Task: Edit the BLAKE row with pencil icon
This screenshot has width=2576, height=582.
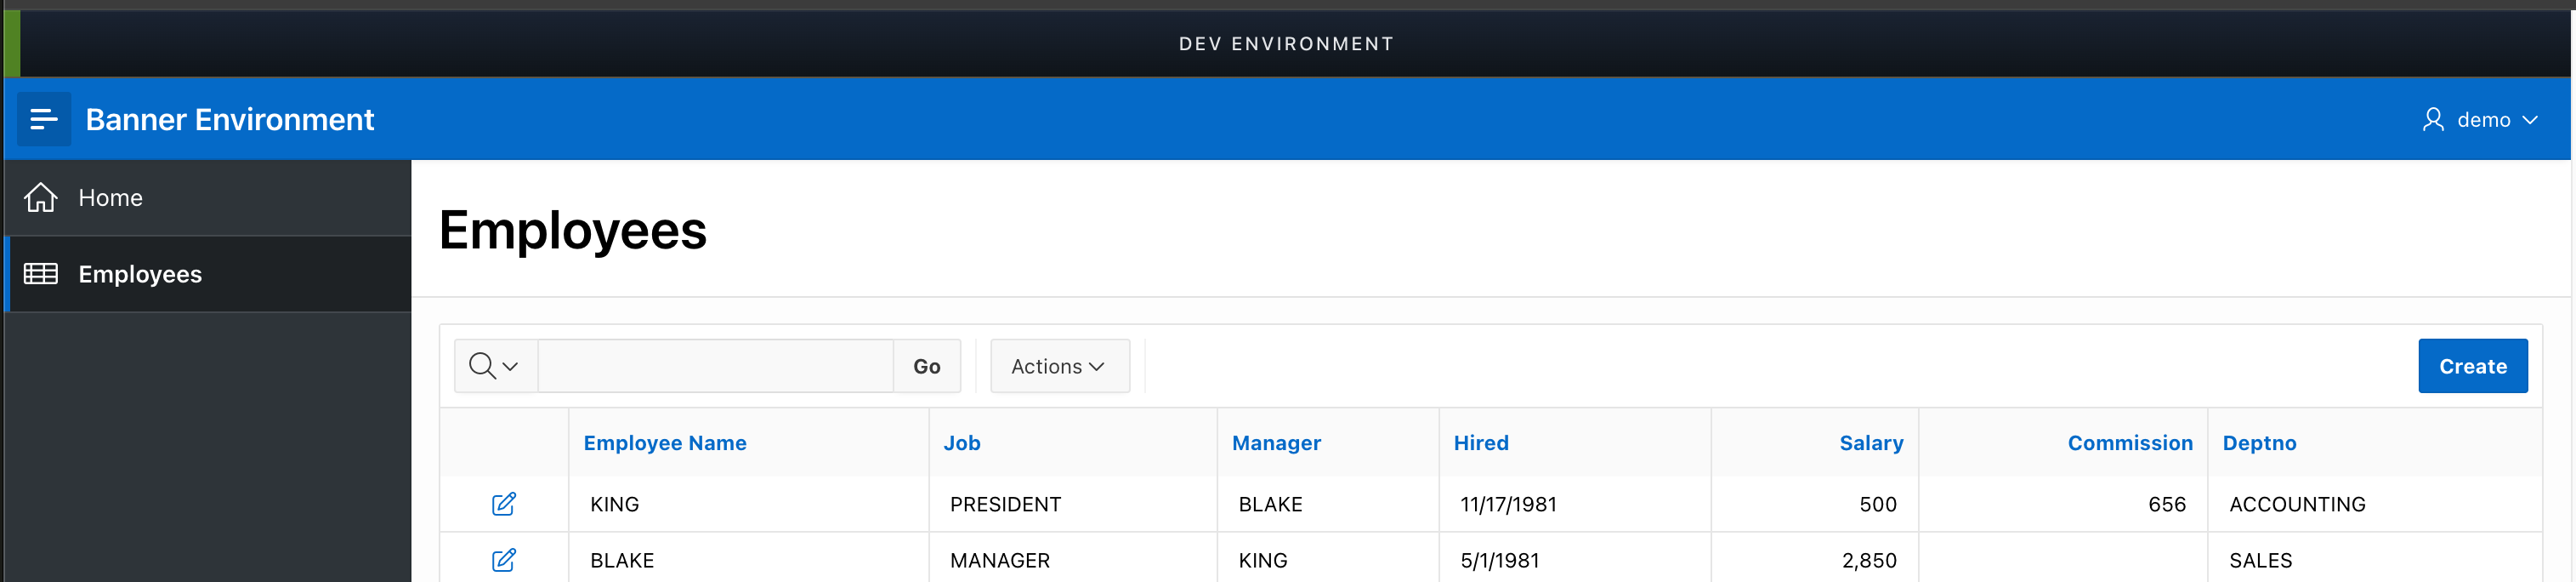Action: click(504, 560)
